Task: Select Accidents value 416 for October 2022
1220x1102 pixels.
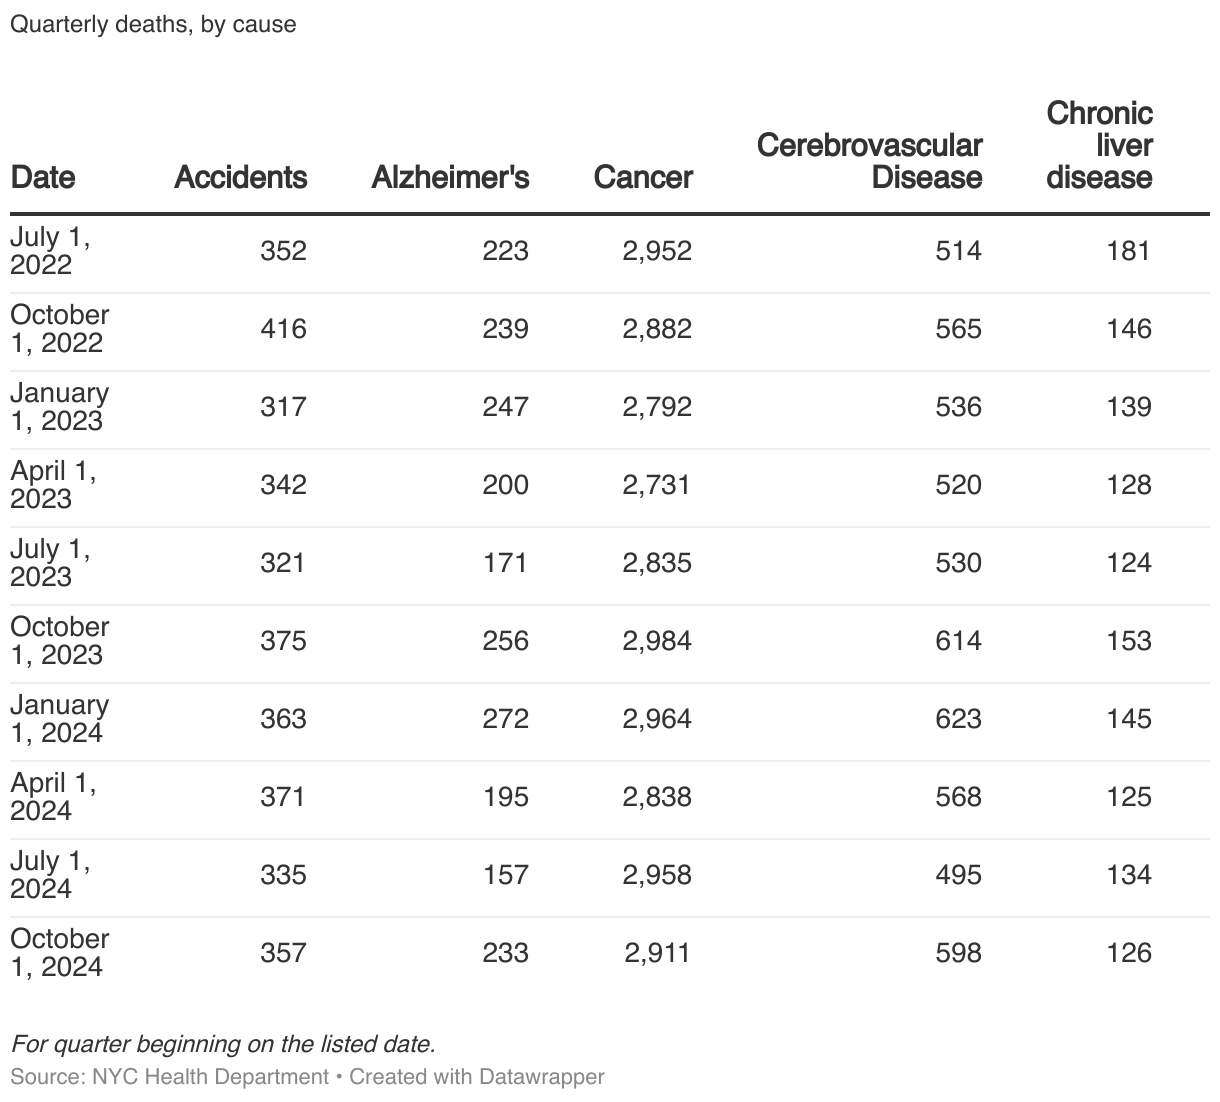Action: (x=283, y=329)
